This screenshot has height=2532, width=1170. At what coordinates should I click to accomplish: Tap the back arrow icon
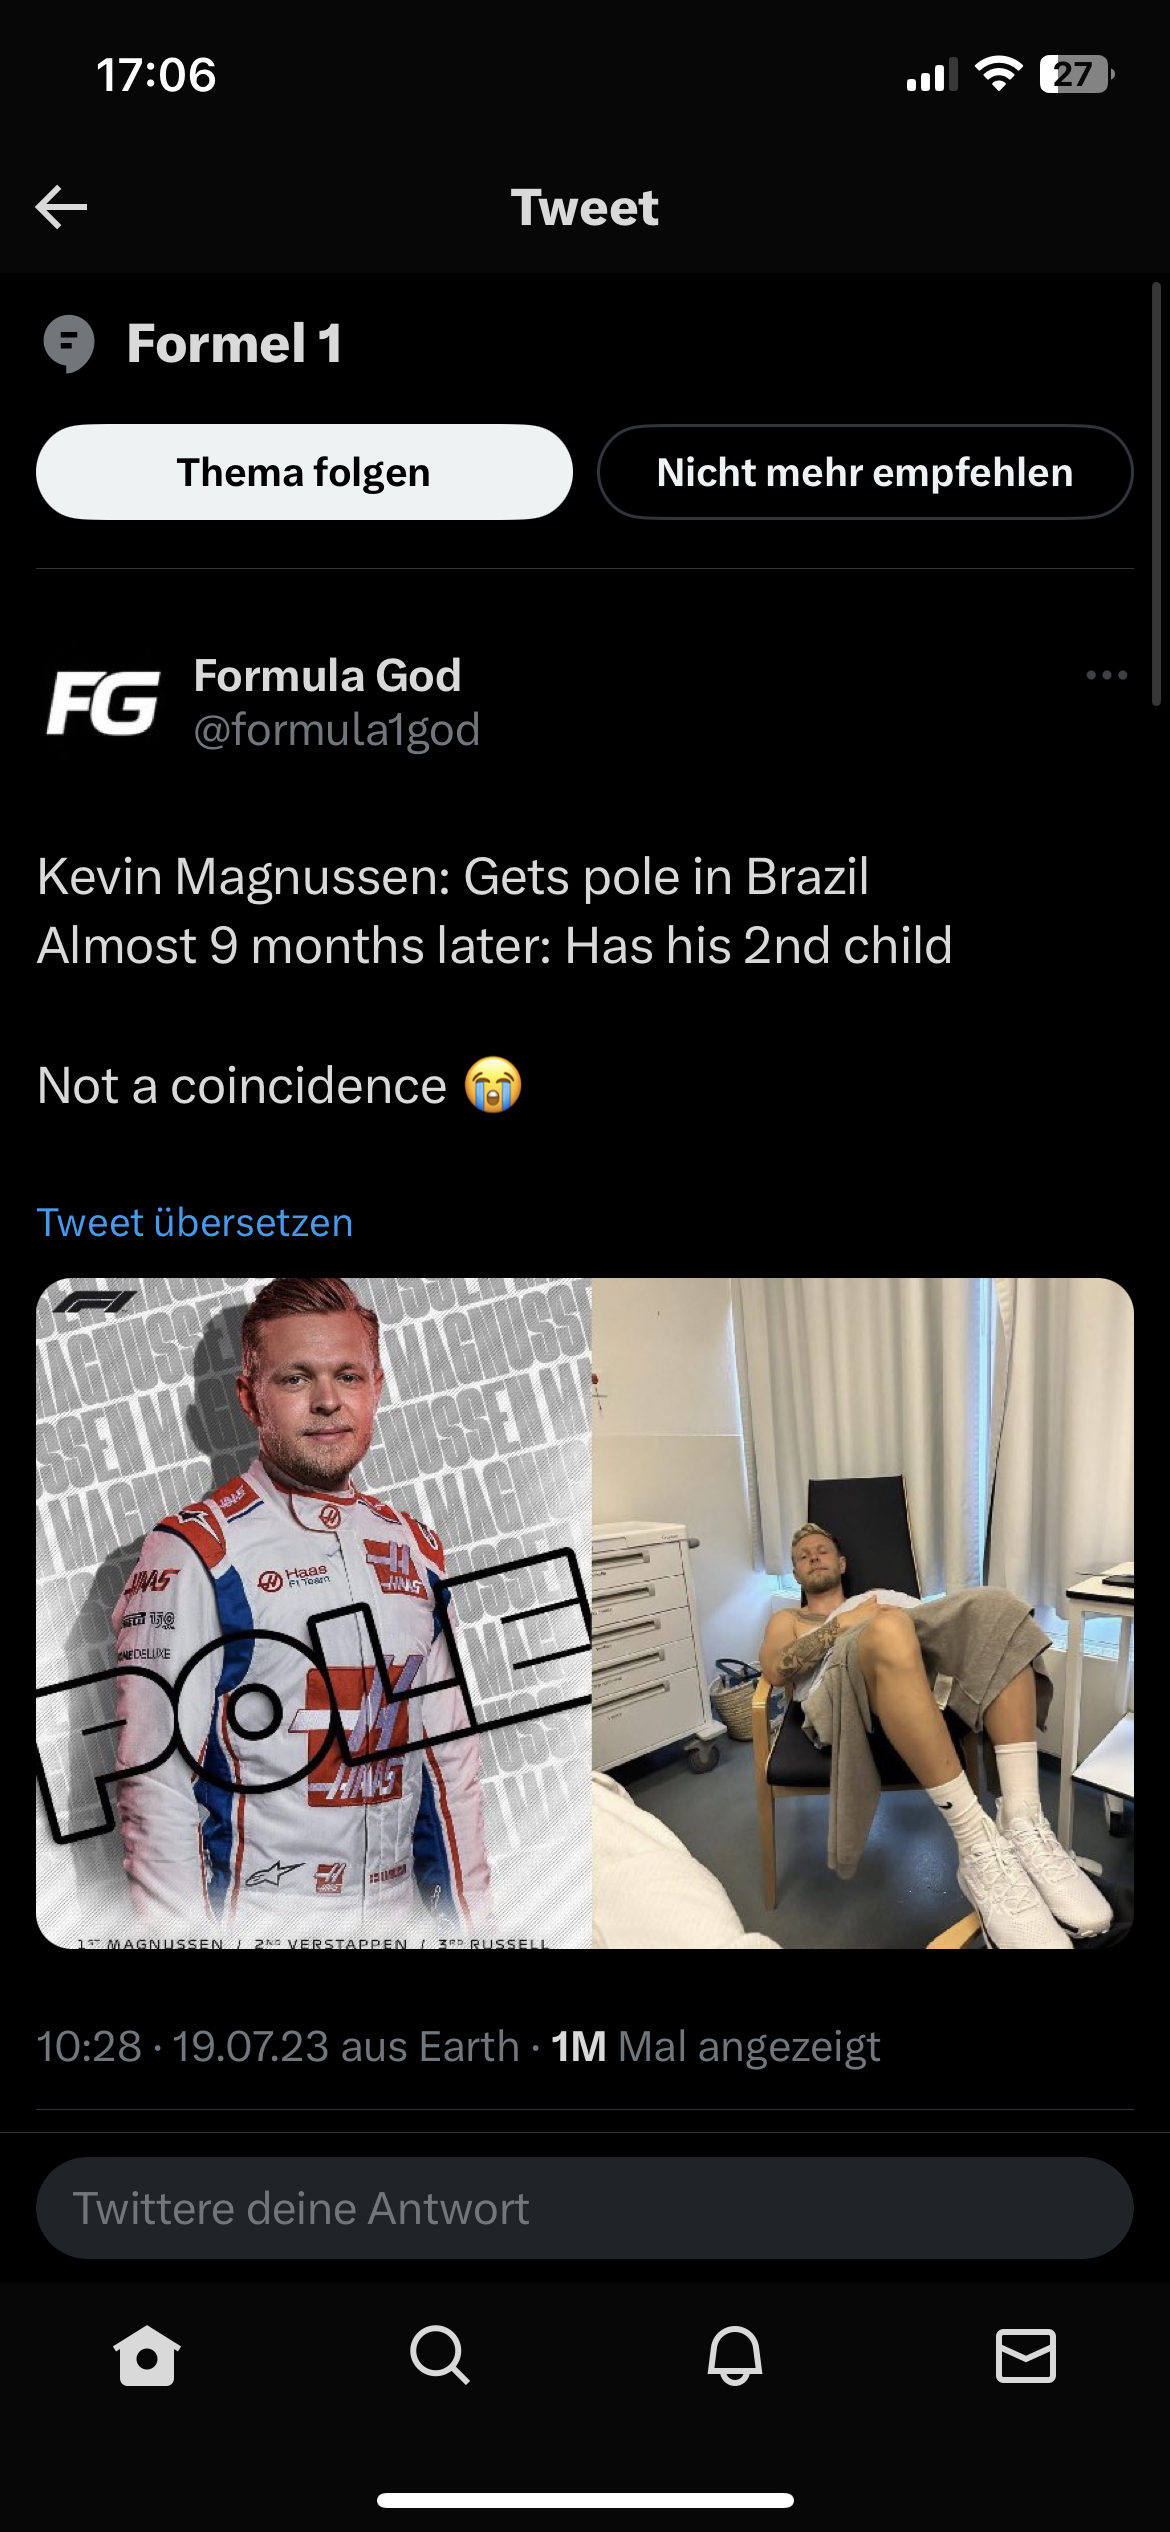[61, 207]
